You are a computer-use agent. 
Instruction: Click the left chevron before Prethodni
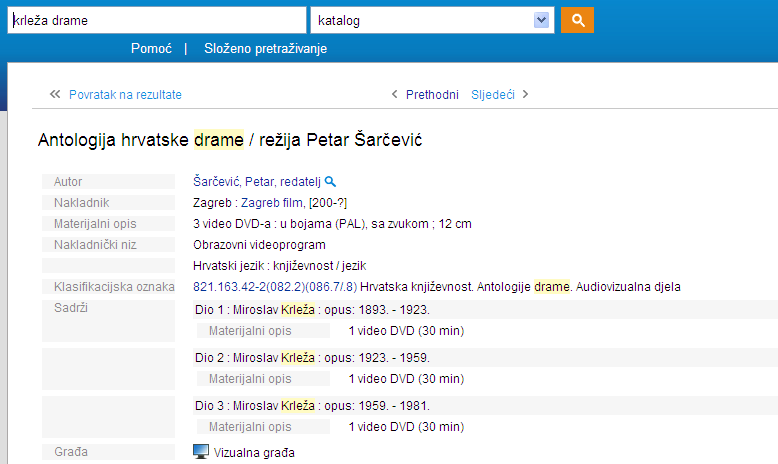point(395,95)
